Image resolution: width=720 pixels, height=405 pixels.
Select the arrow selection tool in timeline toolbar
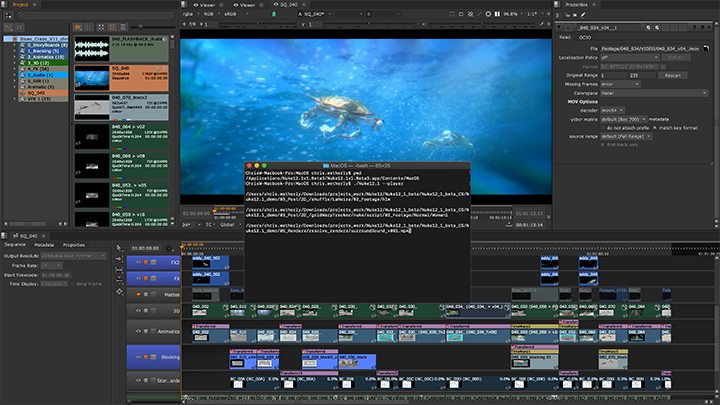coord(120,249)
